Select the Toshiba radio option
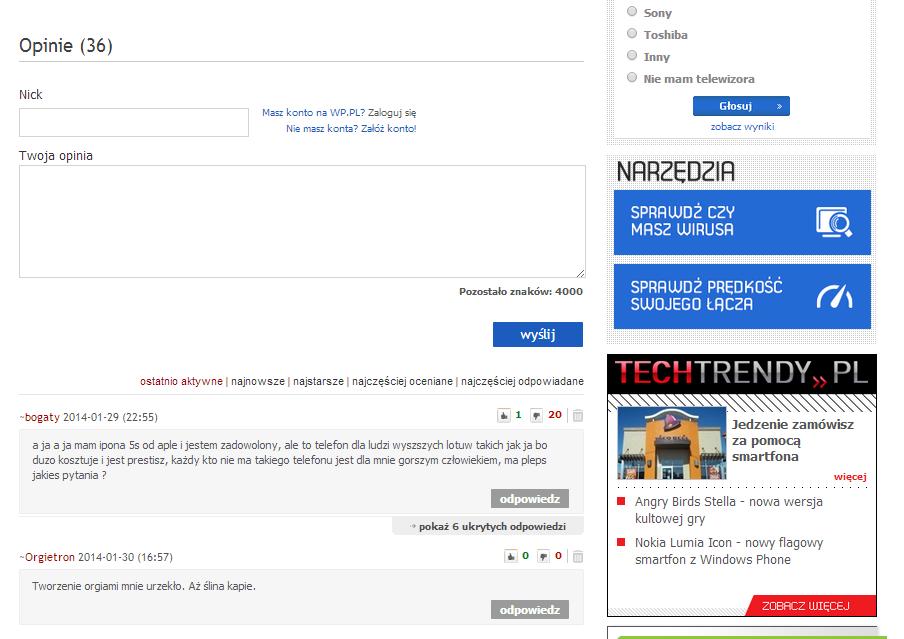 point(632,34)
